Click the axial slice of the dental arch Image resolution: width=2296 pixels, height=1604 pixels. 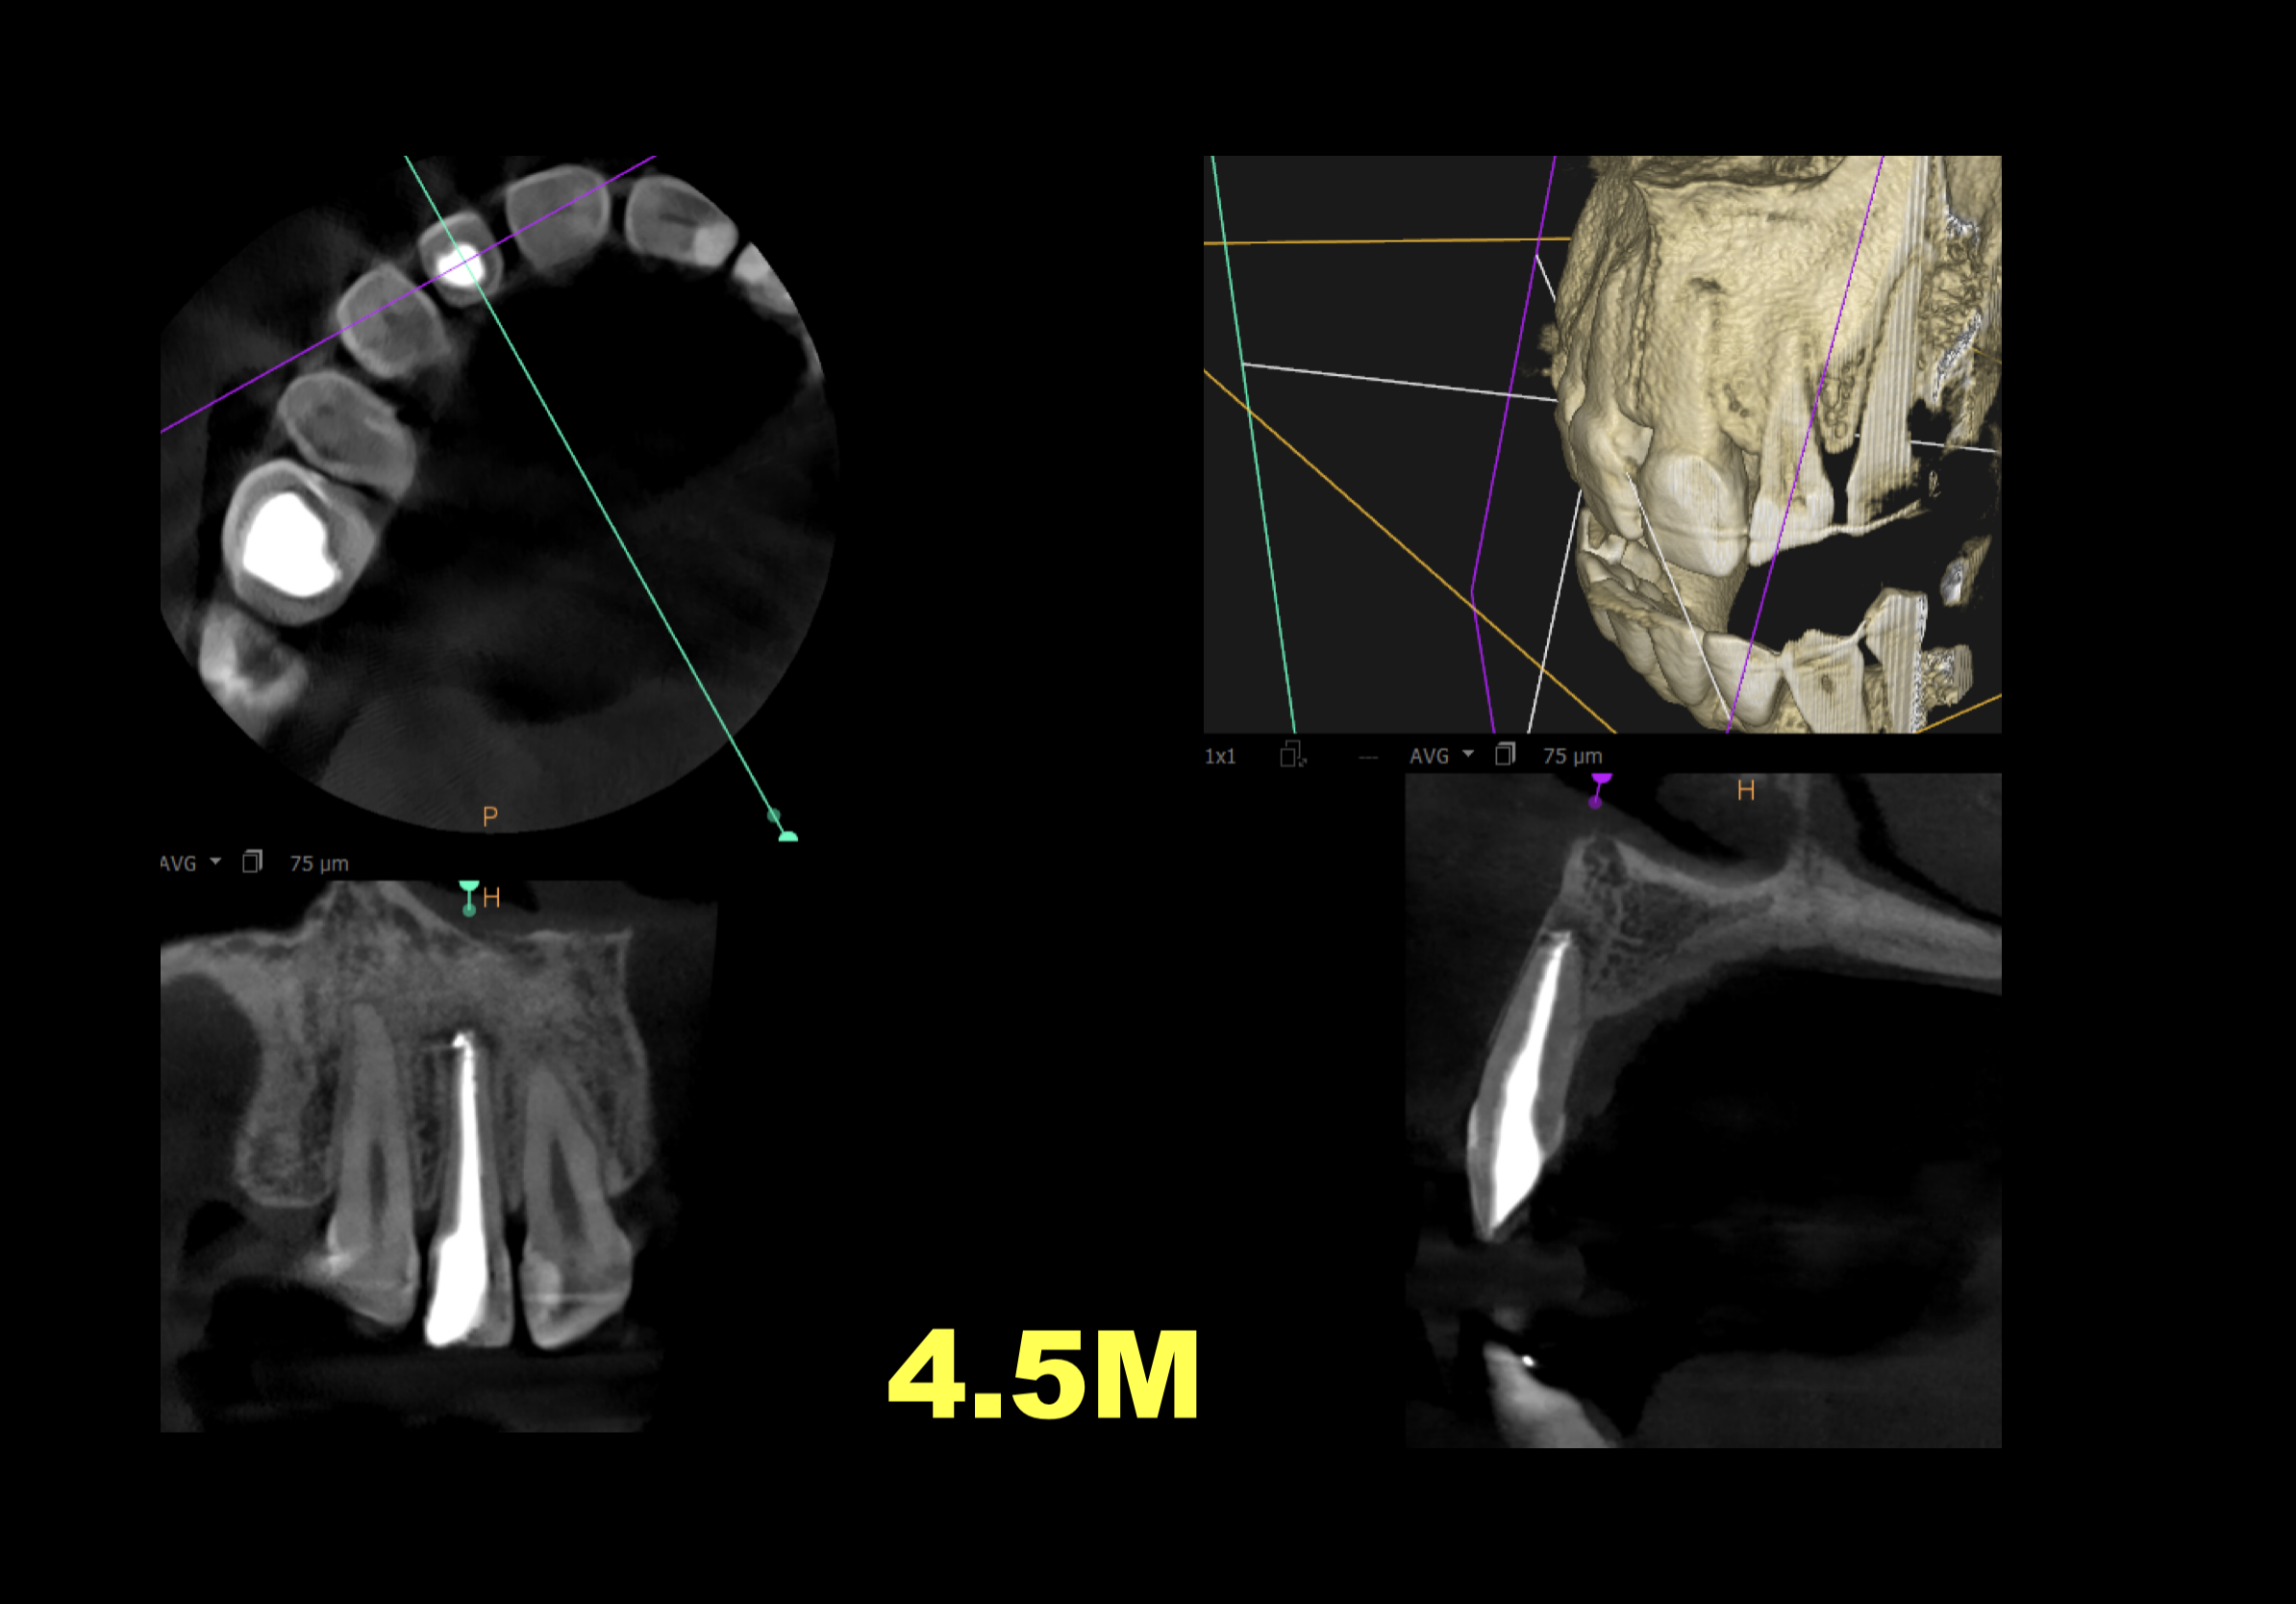[499, 495]
